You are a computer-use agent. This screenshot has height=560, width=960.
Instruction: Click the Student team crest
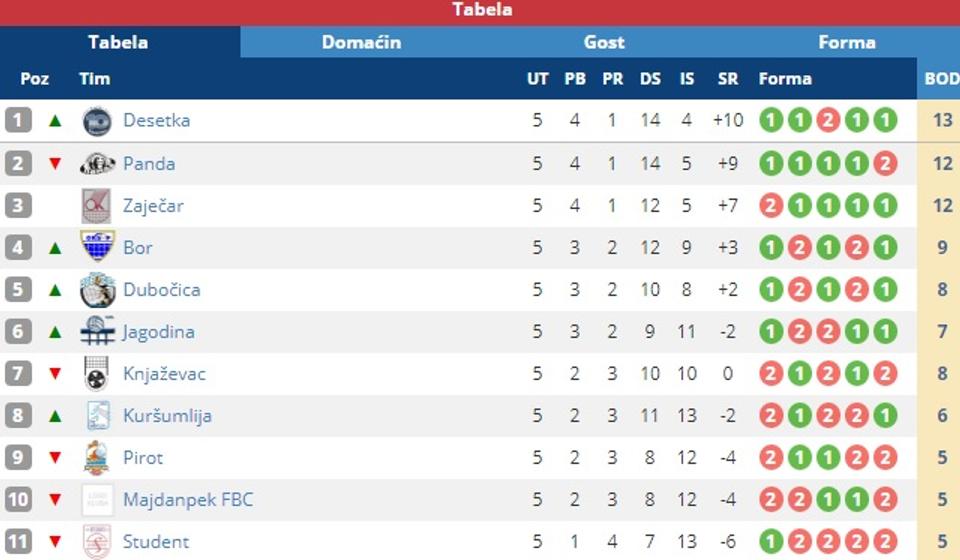click(97, 541)
